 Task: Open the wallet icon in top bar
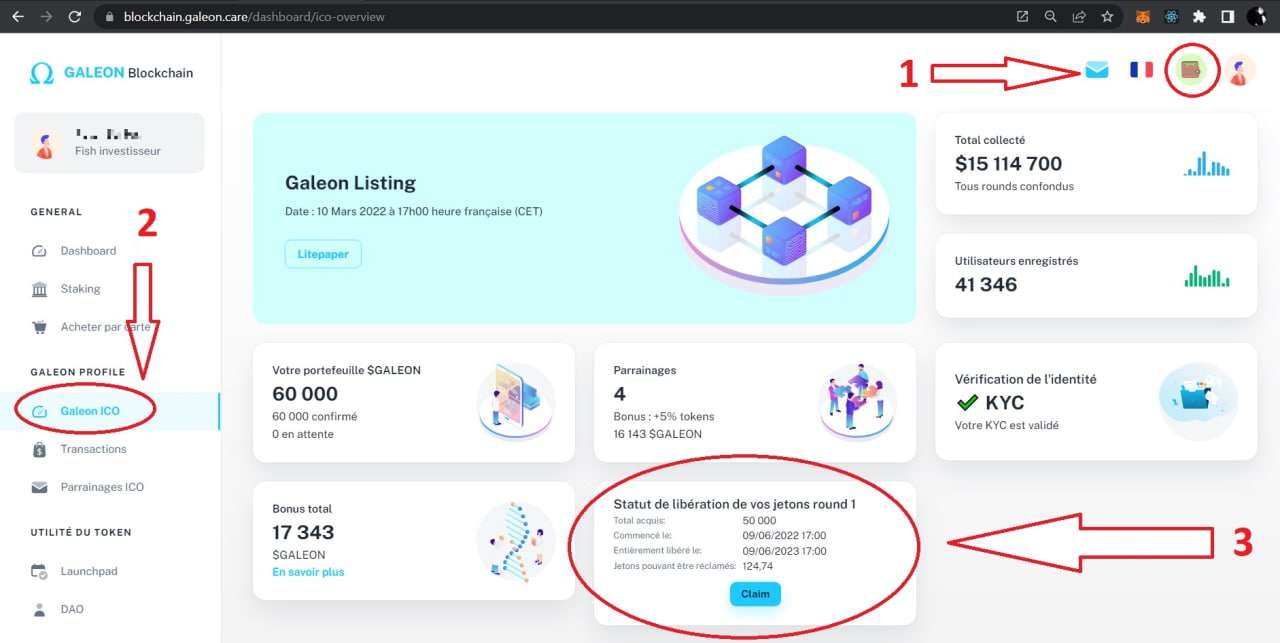1191,70
